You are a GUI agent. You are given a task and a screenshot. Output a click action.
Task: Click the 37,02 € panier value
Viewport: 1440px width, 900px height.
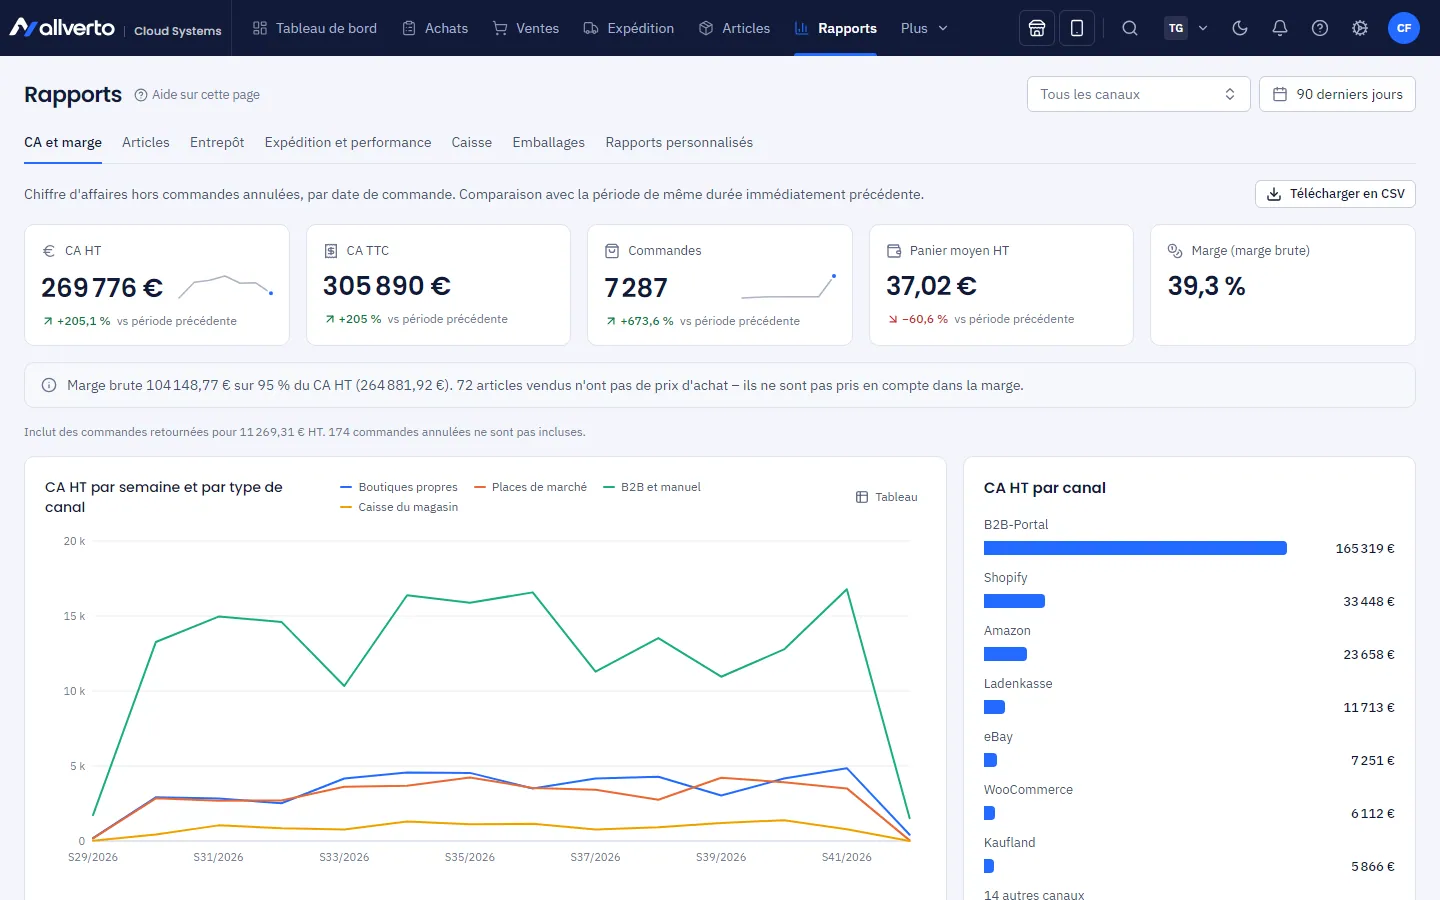931,286
